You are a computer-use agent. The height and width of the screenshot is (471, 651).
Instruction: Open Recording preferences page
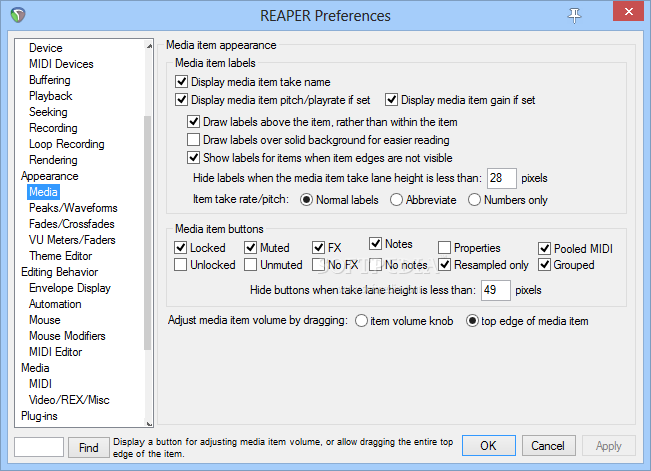[53, 128]
